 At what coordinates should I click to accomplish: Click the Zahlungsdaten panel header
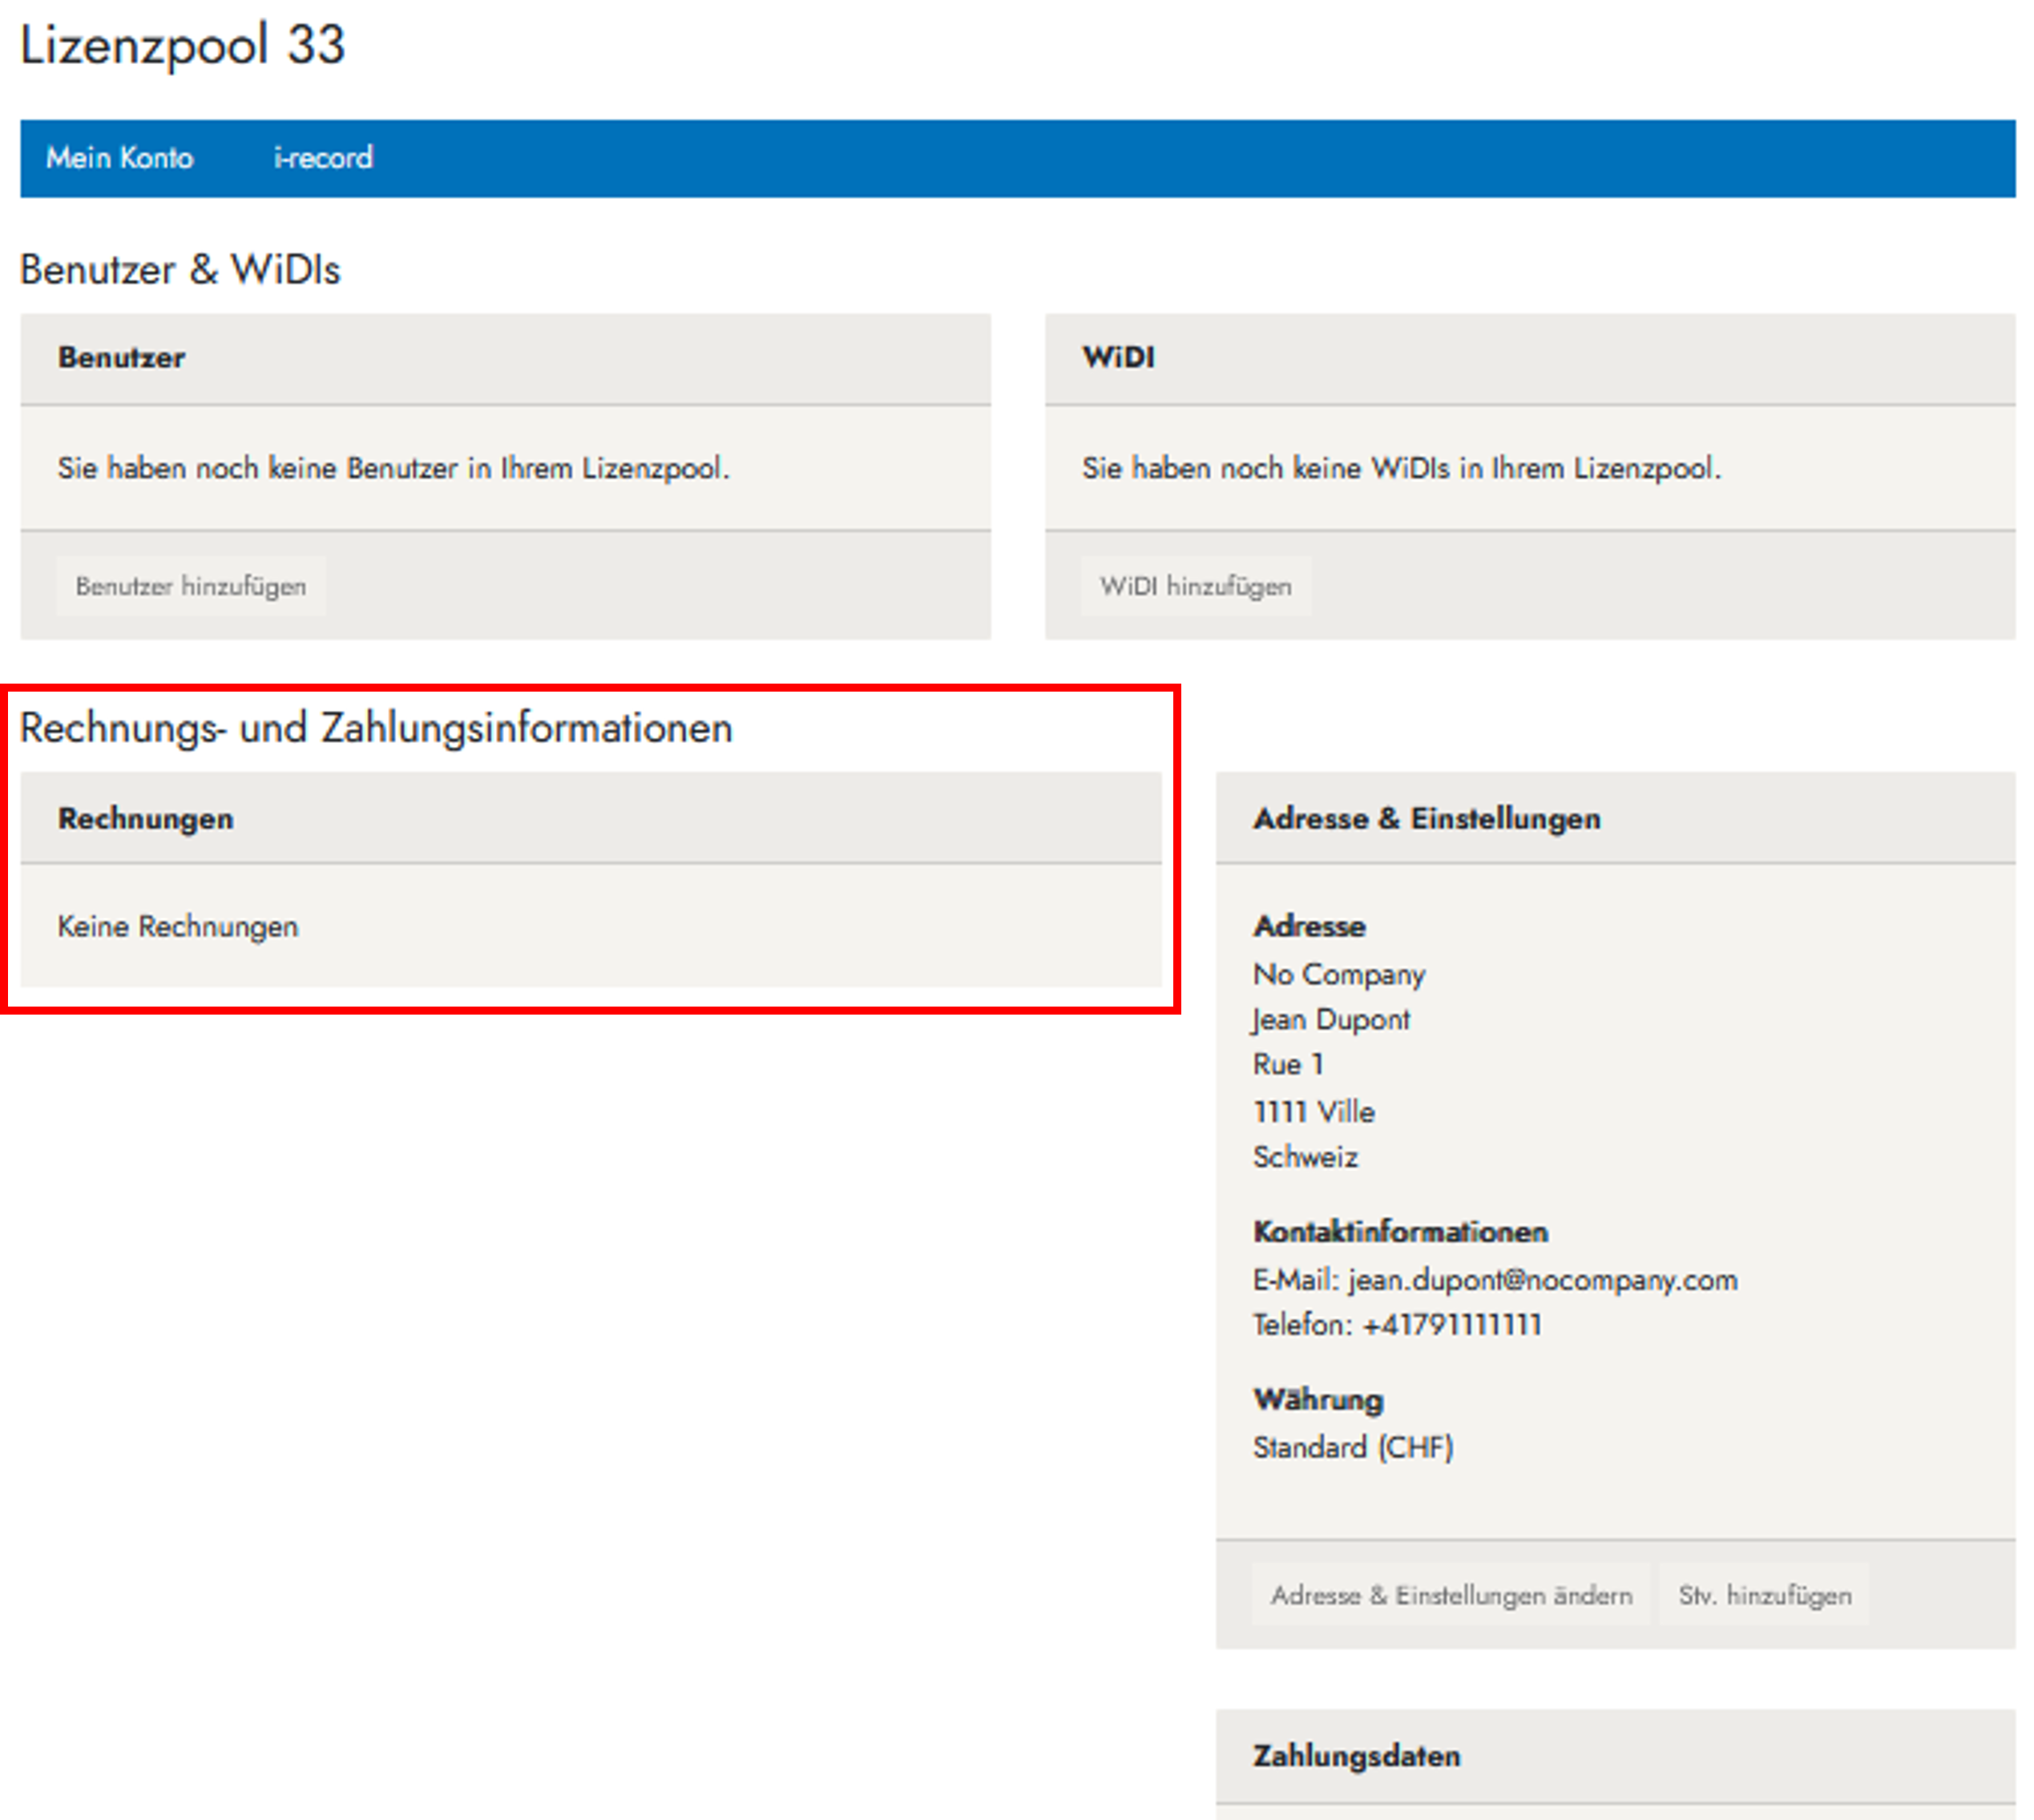point(1356,1756)
